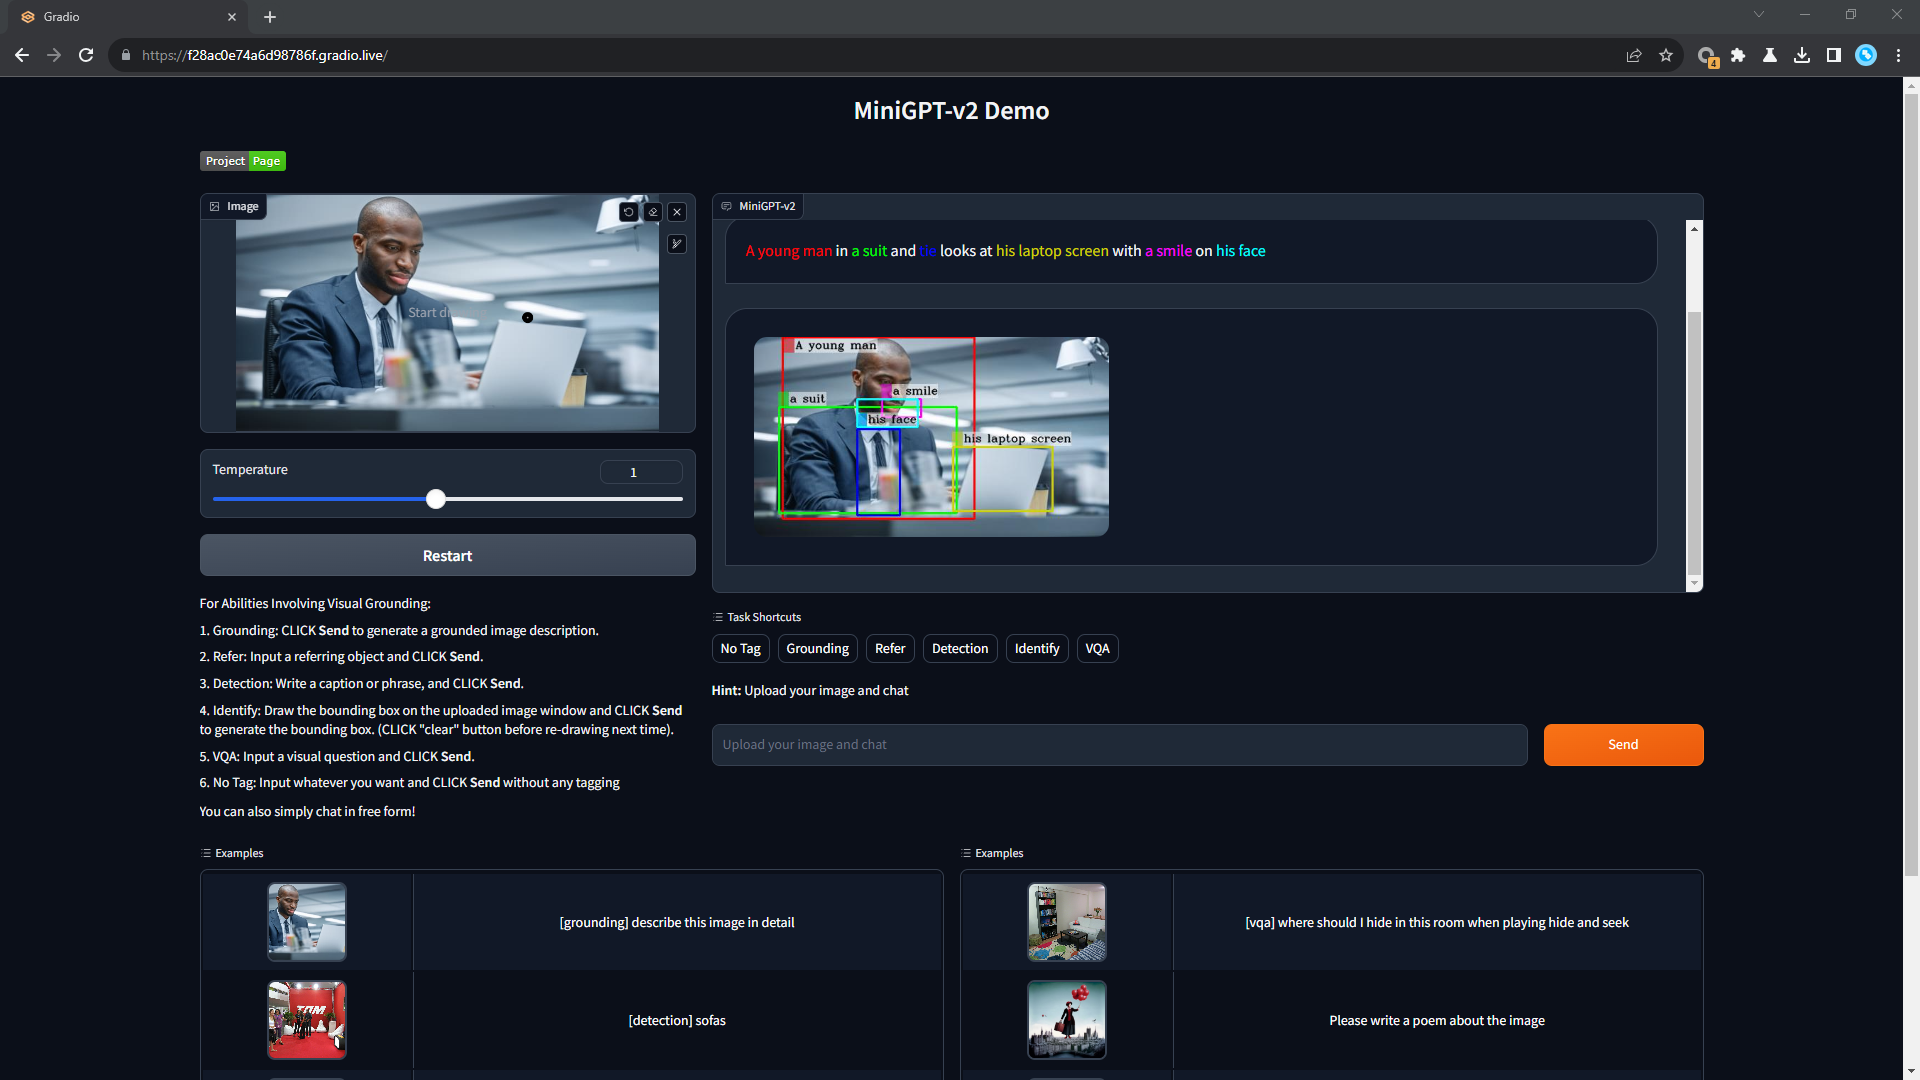This screenshot has height=1080, width=1920.
Task: Select the Grounding task shortcut
Action: coord(817,648)
